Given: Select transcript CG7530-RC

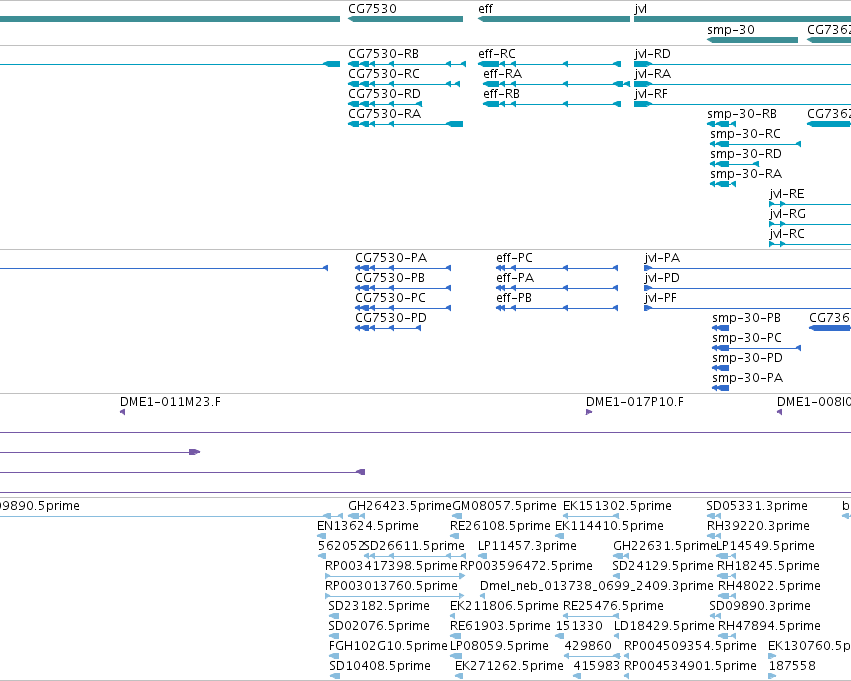Looking at the screenshot, I should point(404,84).
